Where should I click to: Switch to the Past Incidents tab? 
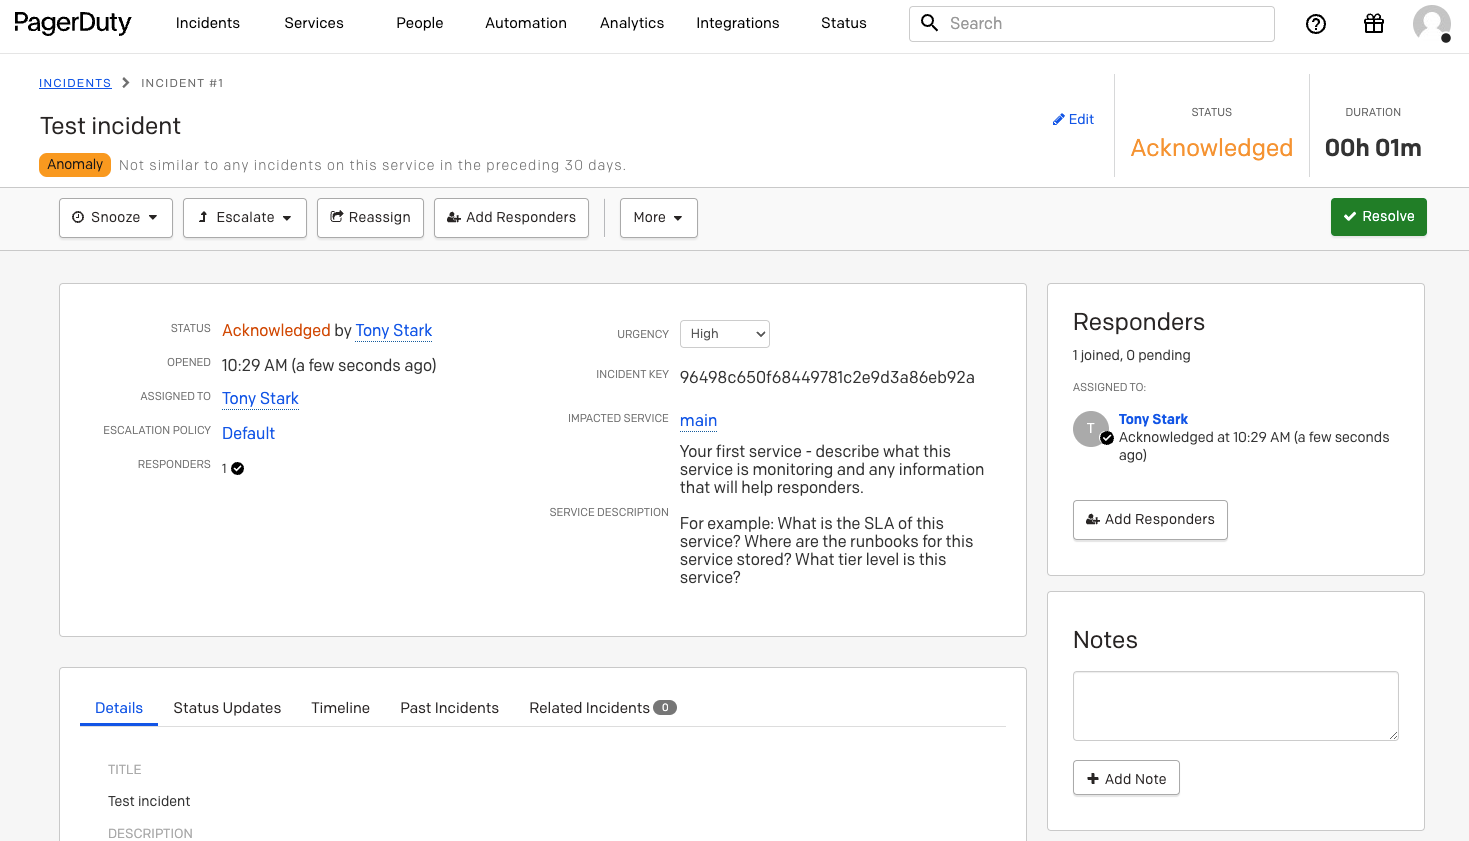tap(449, 708)
